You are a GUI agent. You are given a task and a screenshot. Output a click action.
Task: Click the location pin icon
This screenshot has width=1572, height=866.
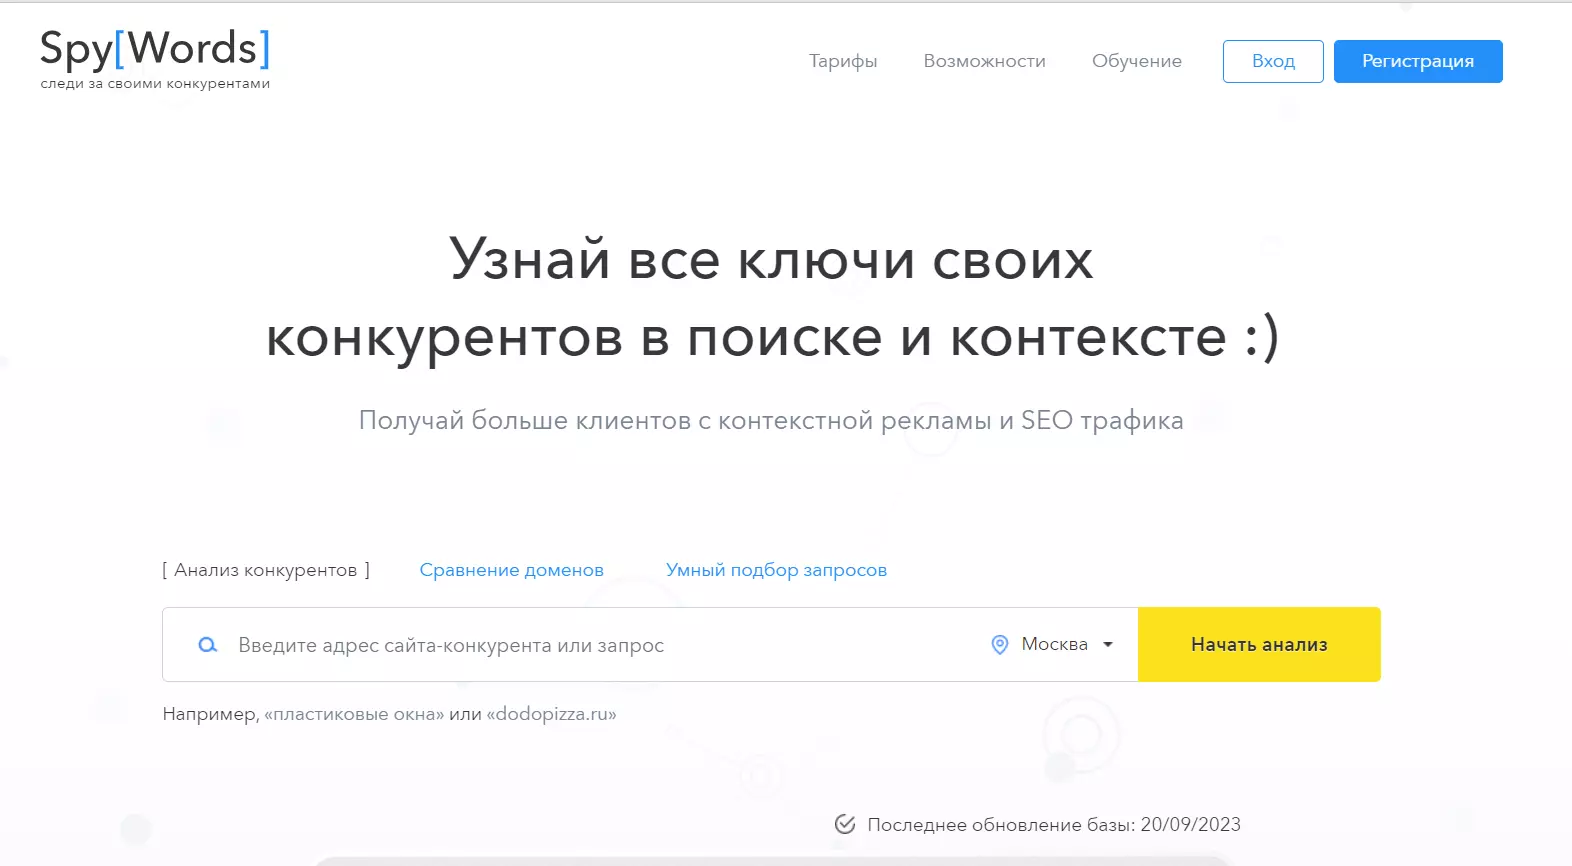(x=999, y=645)
